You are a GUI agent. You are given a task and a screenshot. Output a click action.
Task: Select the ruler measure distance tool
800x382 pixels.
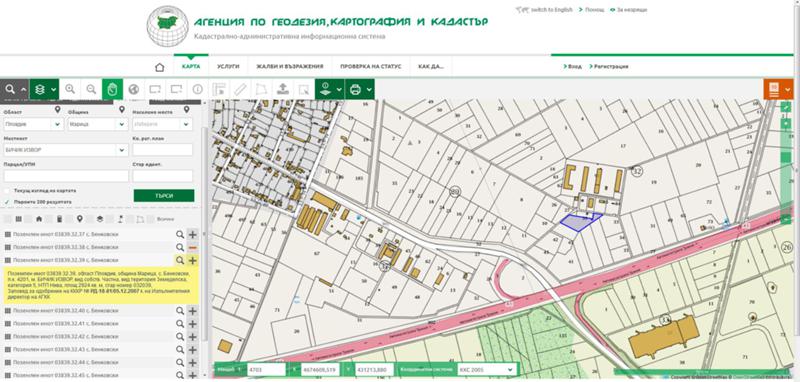tap(240, 89)
